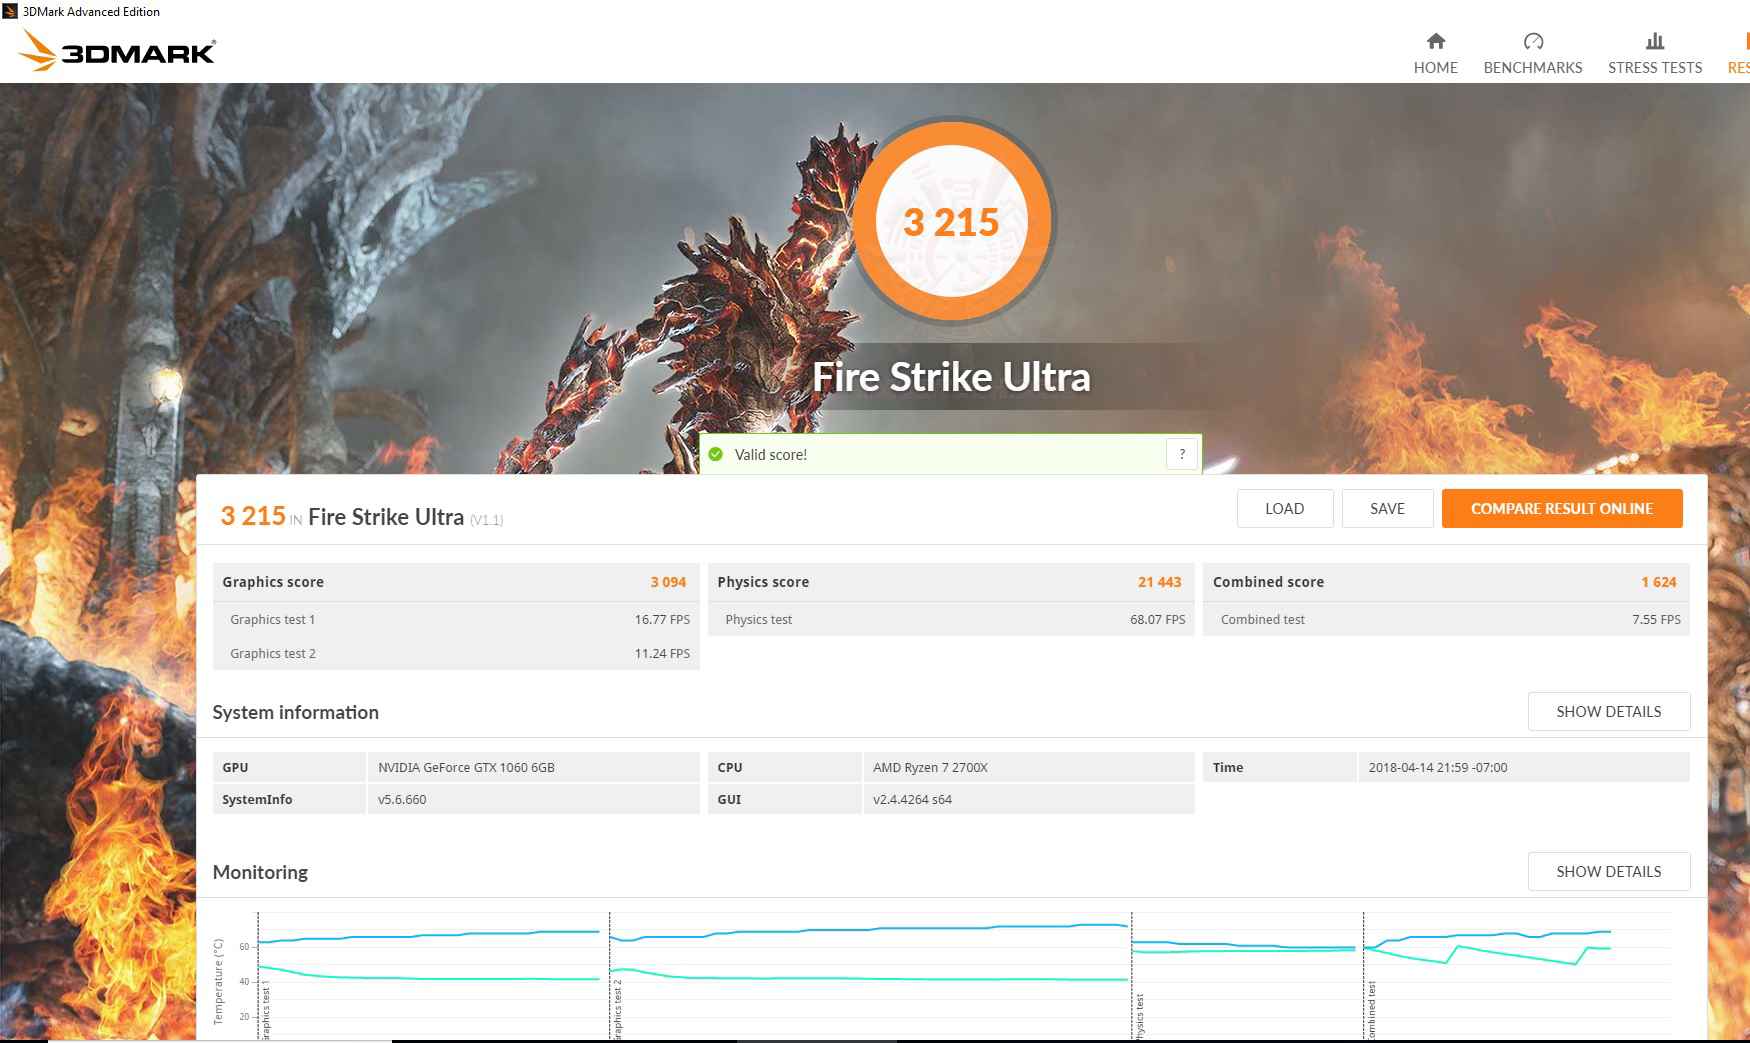Click the GUI version v2.4.4264 s64
The width and height of the screenshot is (1750, 1043).
pyautogui.click(x=912, y=799)
